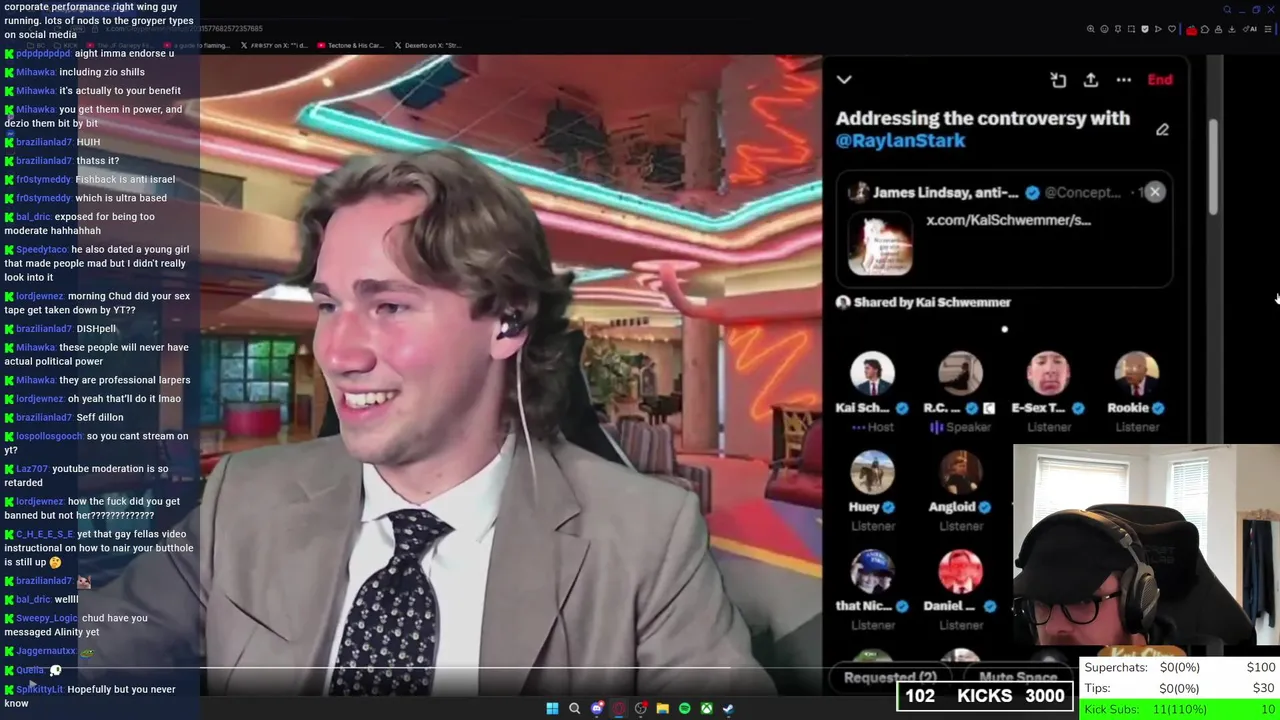1280x720 pixels.
Task: Click browser title bar search icon
Action: (x=1227, y=10)
